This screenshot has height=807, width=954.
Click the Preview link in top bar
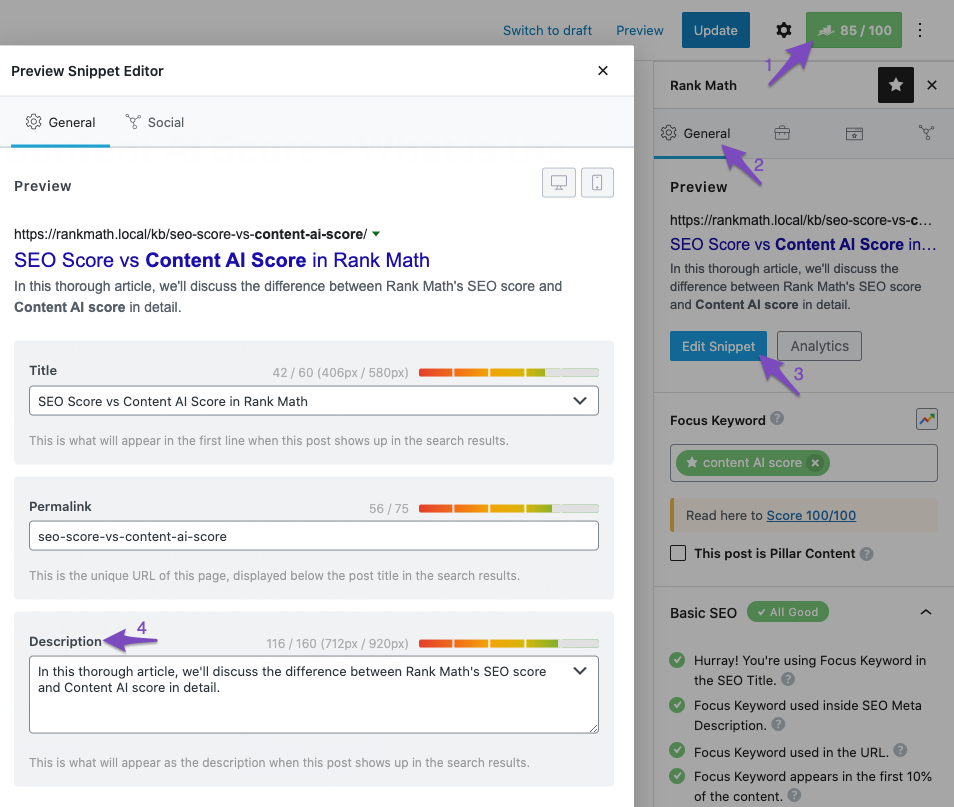tap(639, 30)
